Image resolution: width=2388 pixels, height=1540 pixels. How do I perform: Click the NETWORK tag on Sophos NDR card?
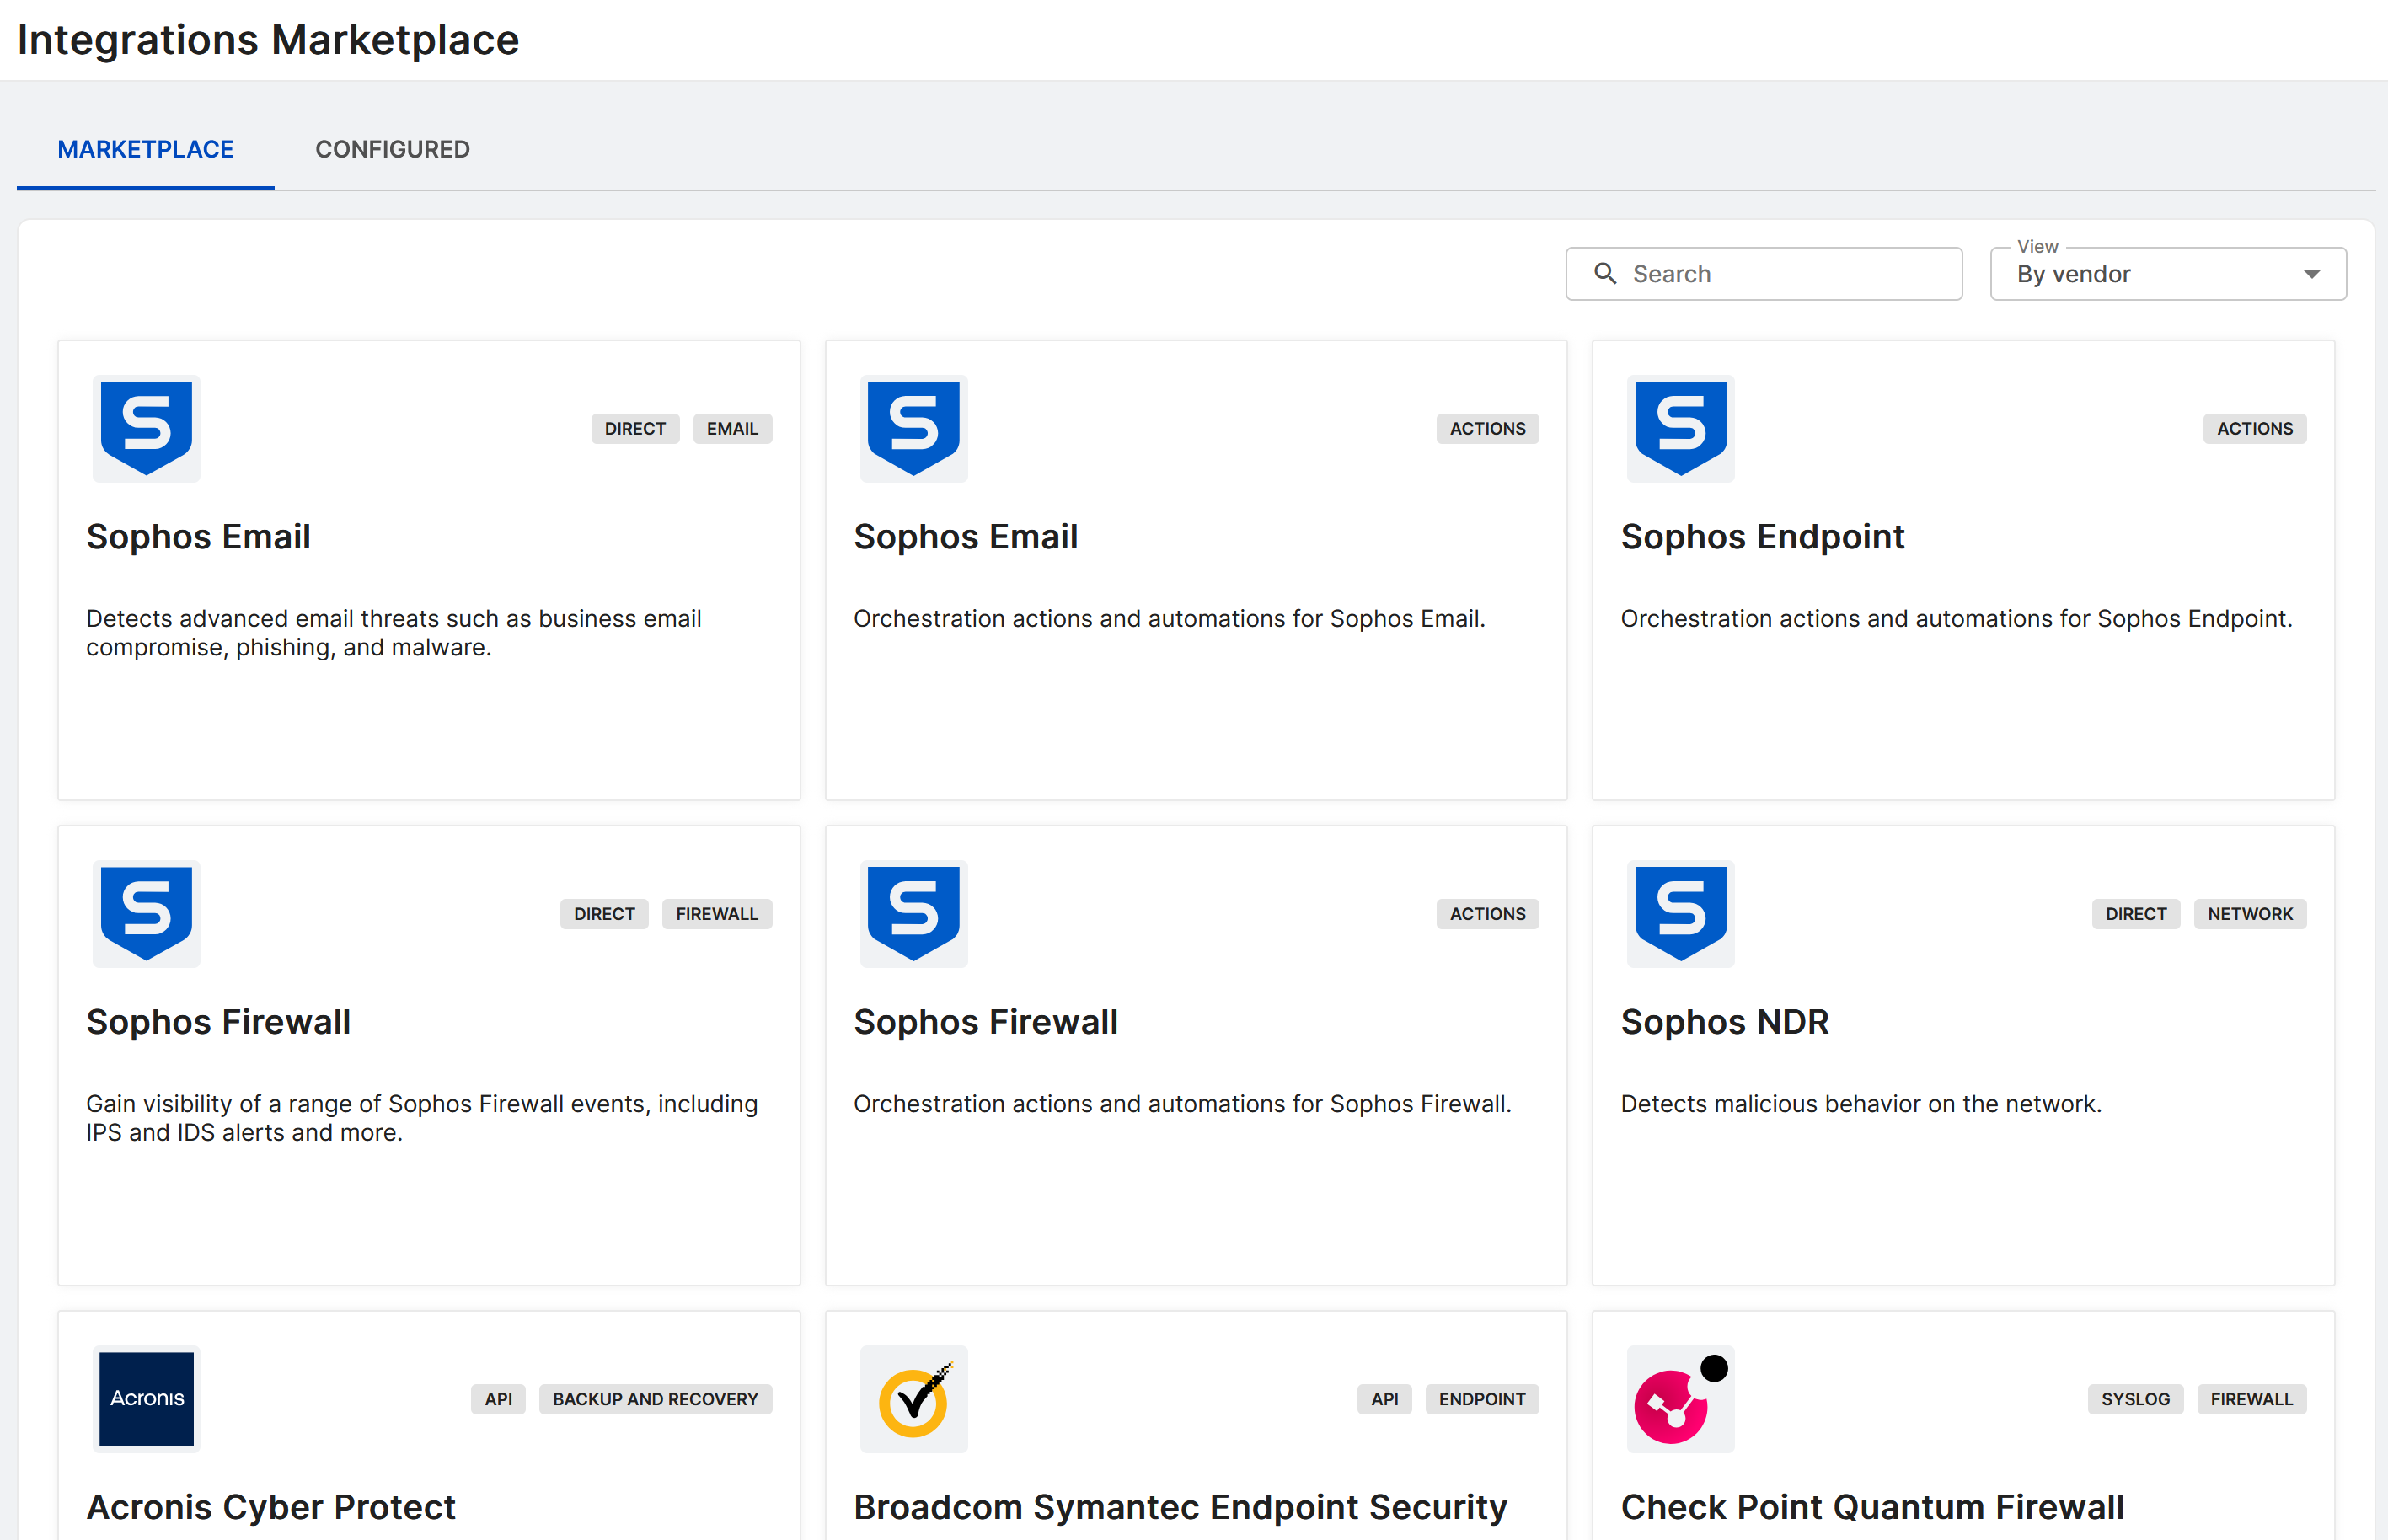[2250, 913]
